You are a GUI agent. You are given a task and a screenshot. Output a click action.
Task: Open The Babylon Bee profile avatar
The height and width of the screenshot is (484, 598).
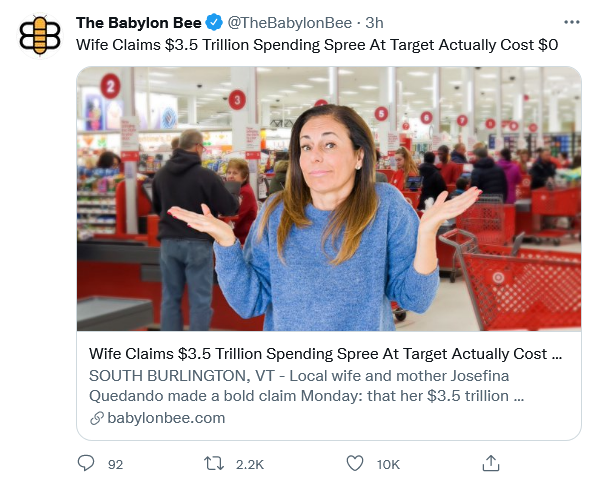[x=40, y=35]
